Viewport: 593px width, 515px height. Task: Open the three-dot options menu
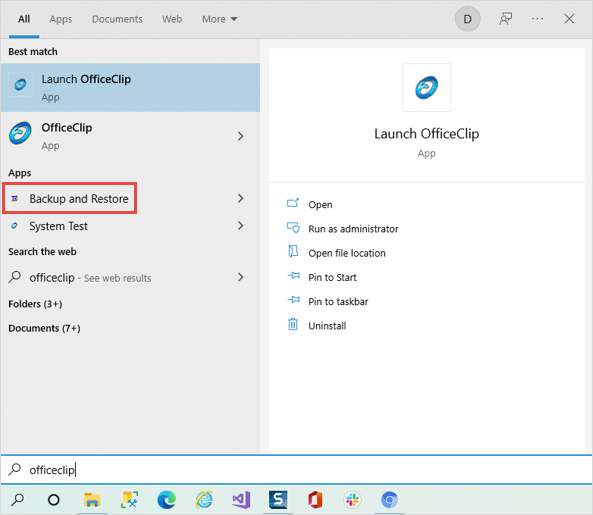[x=537, y=19]
